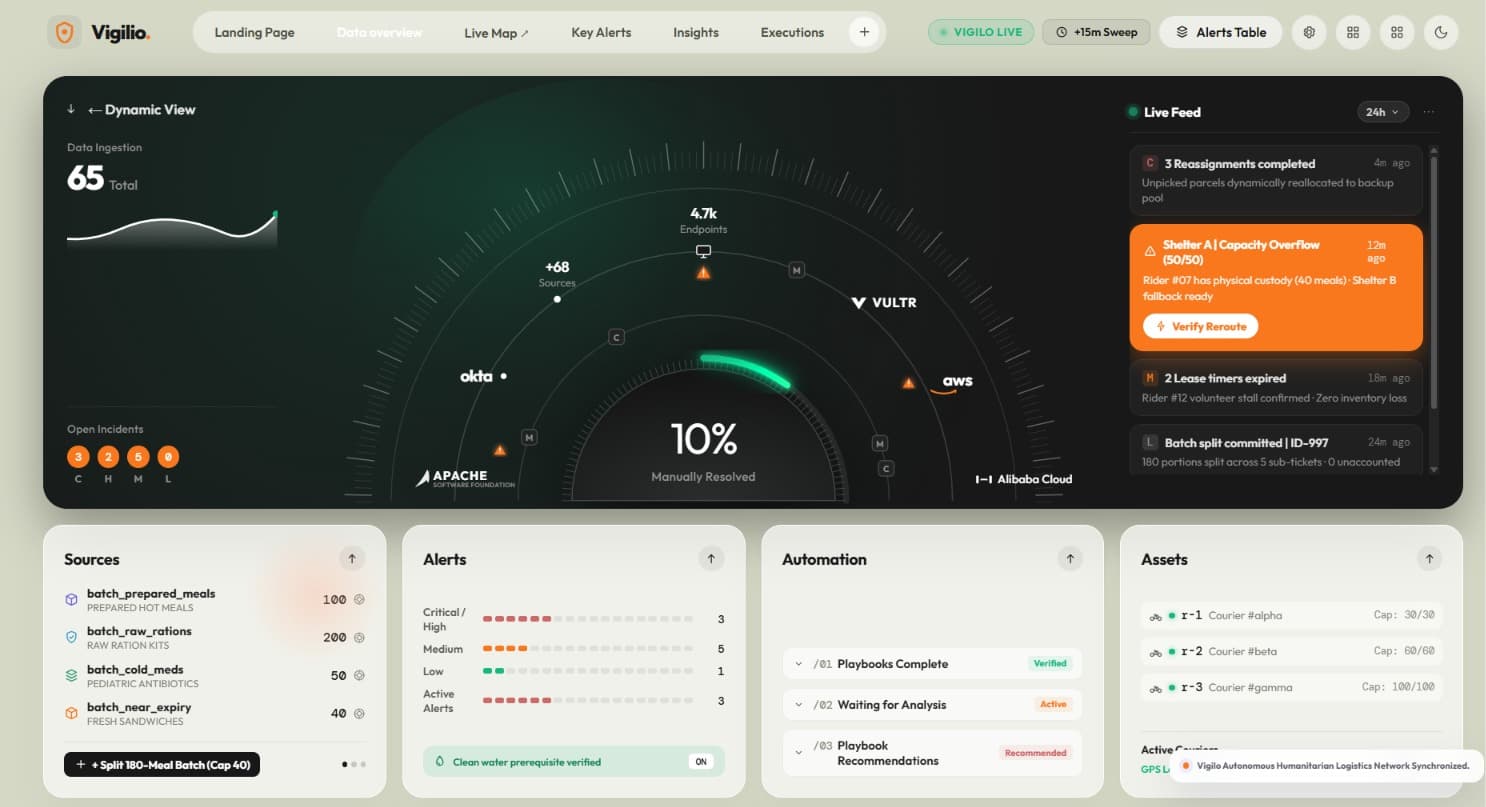
Task: Open the Insights tab
Action: pyautogui.click(x=696, y=32)
